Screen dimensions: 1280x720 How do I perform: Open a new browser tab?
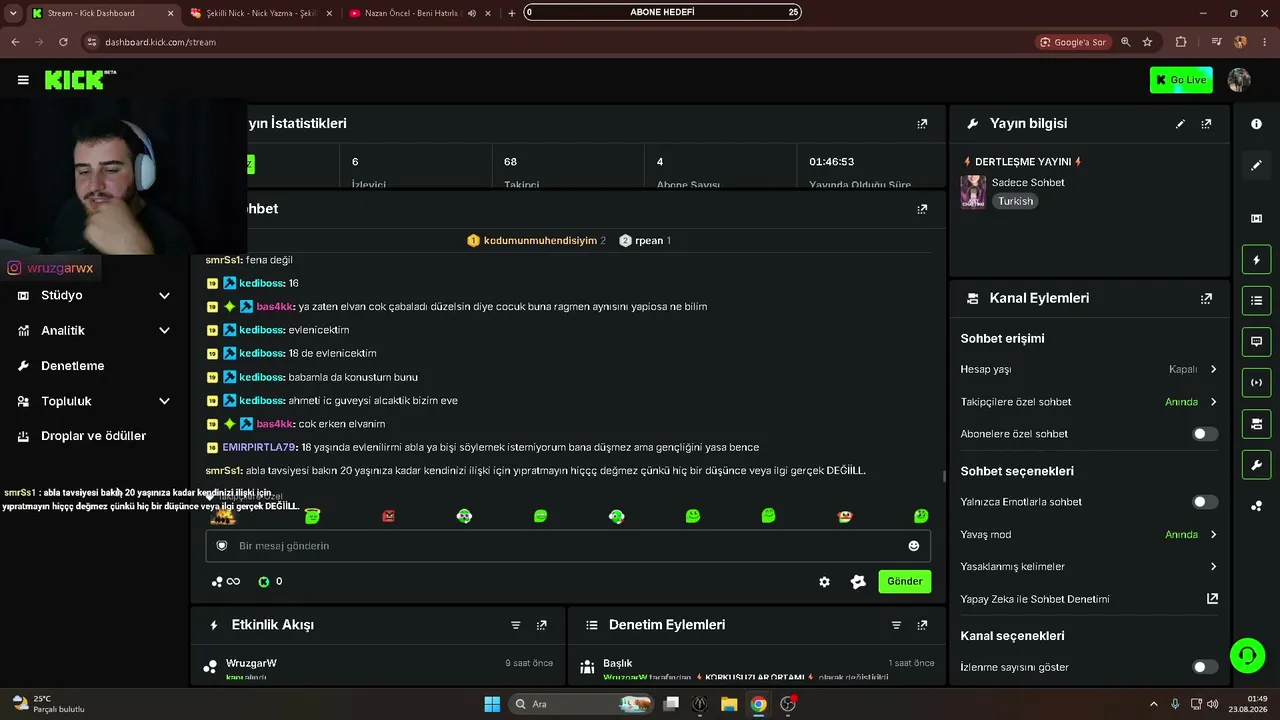[x=512, y=13]
